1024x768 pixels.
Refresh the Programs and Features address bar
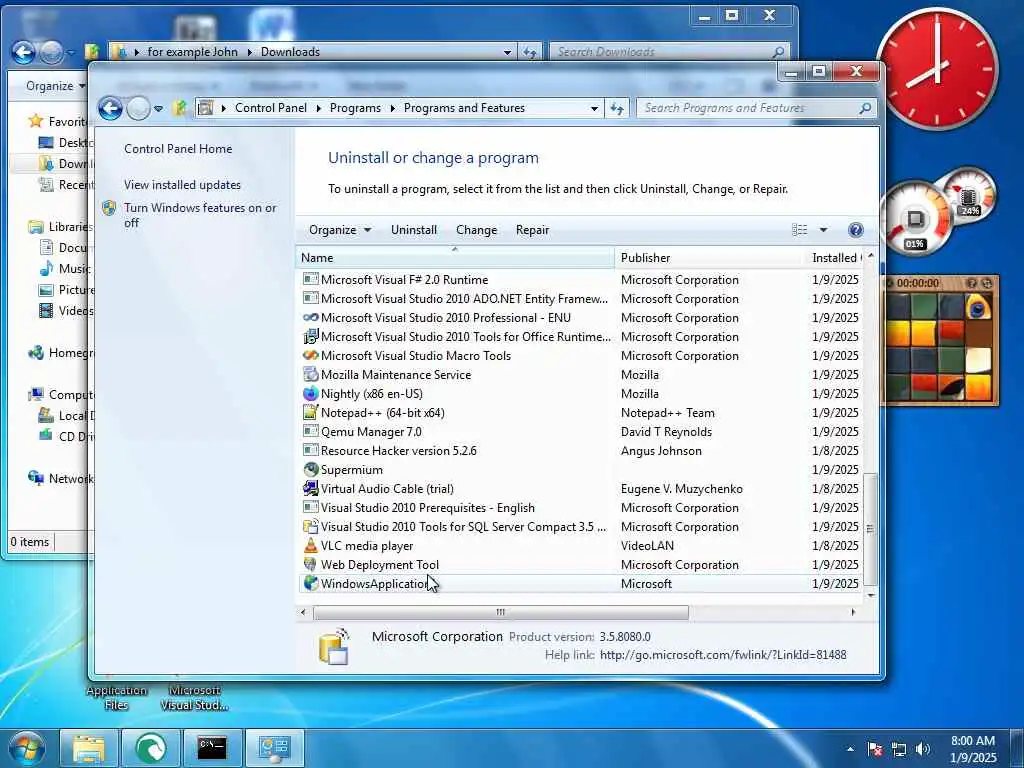click(x=616, y=108)
